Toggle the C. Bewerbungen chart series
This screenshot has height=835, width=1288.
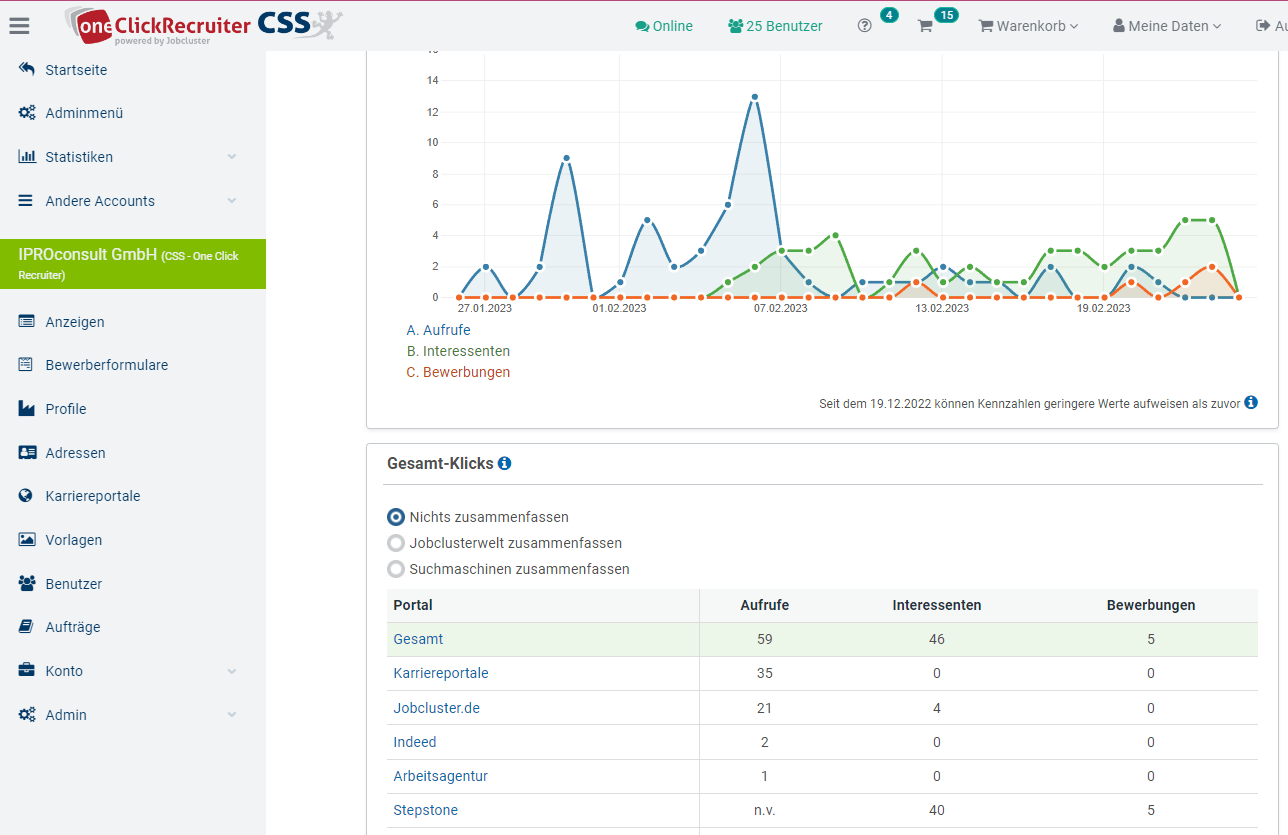point(458,372)
